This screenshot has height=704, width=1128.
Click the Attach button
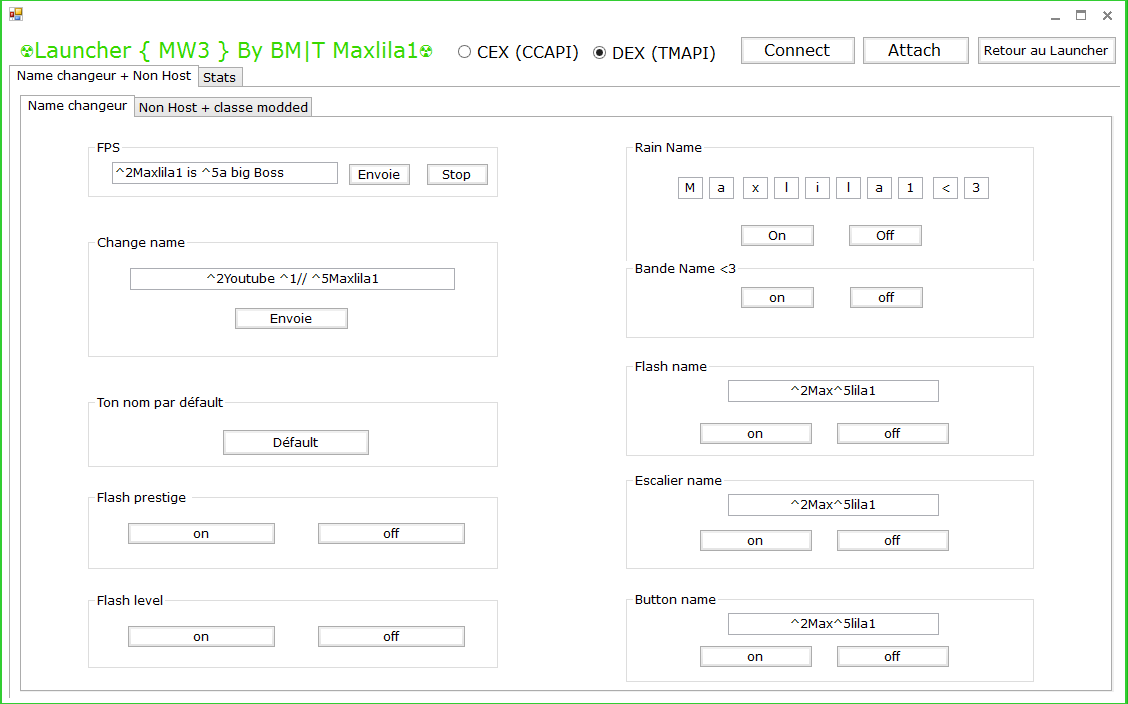click(x=915, y=50)
